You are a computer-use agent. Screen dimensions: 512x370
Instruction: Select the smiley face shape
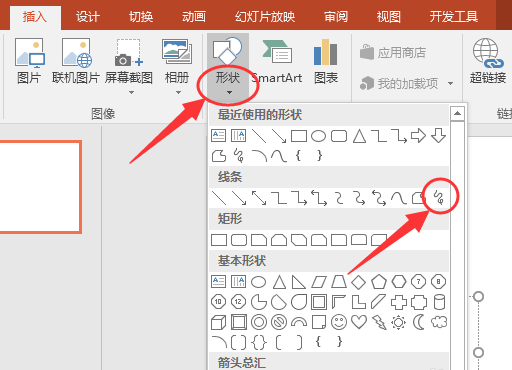(339, 322)
